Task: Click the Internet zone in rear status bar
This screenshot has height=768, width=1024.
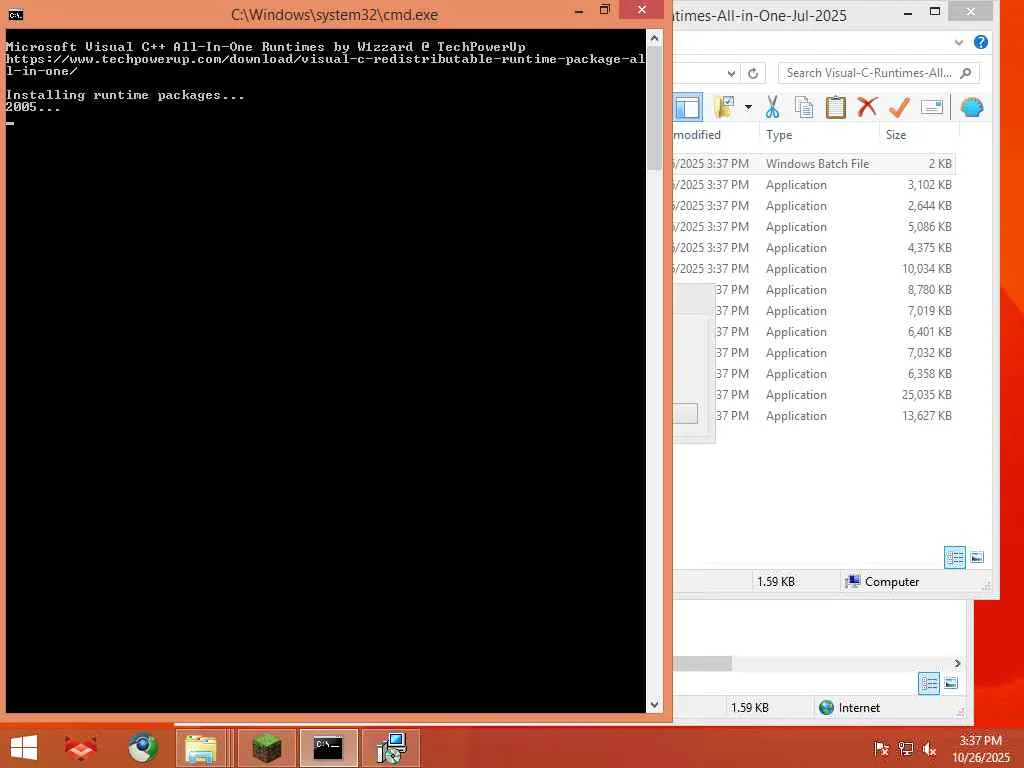Action: pyautogui.click(x=849, y=707)
